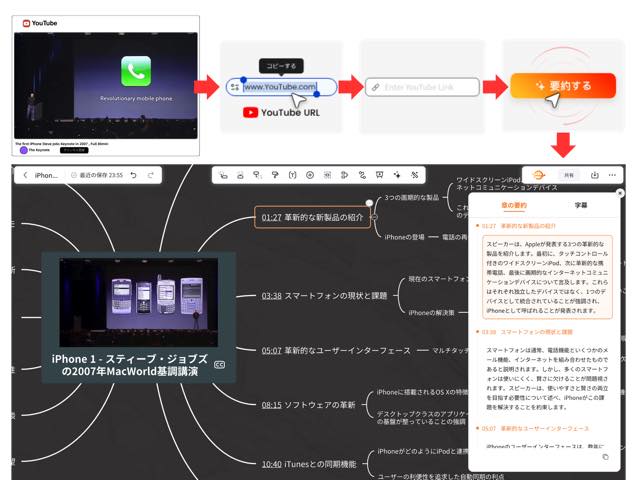Screen dimensions: 640x480
Task: Click the orange 要約する button
Action: coord(563,86)
